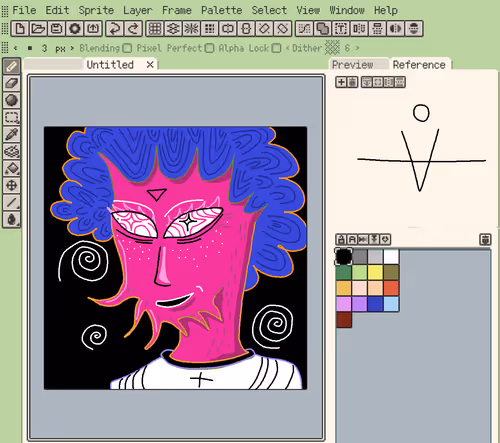Viewport: 500px width, 443px height.
Task: Close the Untitled document tab
Action: [150, 64]
